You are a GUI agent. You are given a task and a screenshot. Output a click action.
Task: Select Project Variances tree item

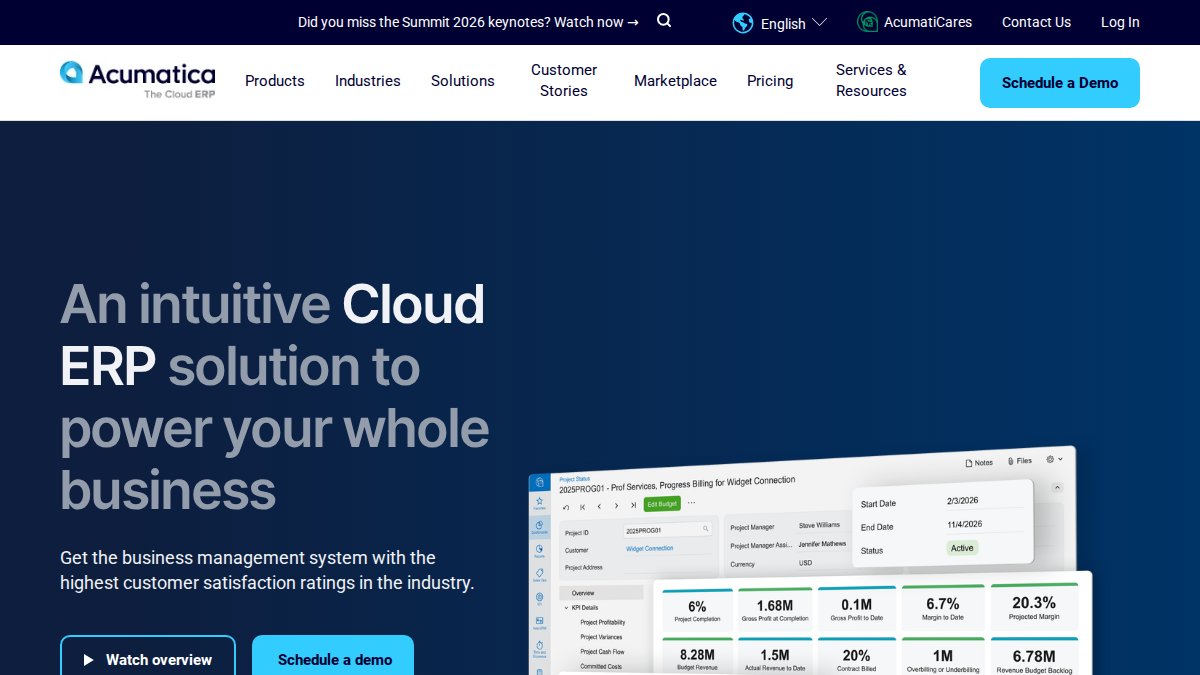pyautogui.click(x=601, y=637)
